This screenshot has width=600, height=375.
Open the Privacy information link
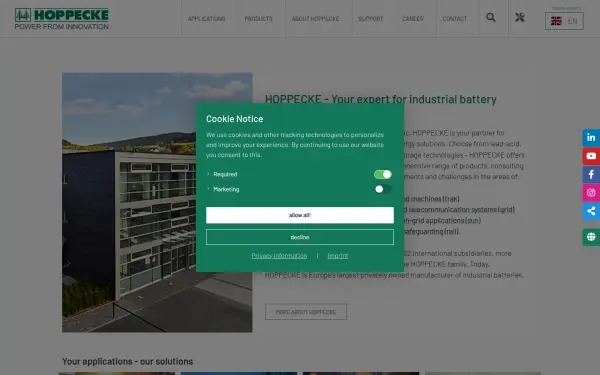(x=279, y=256)
